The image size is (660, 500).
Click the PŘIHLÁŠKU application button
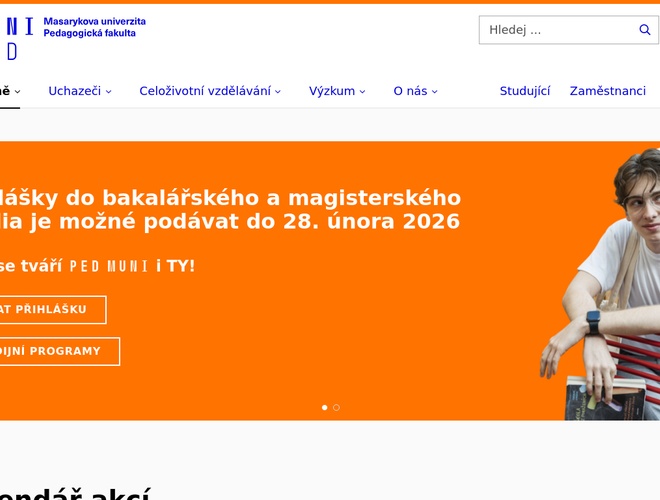[53, 309]
